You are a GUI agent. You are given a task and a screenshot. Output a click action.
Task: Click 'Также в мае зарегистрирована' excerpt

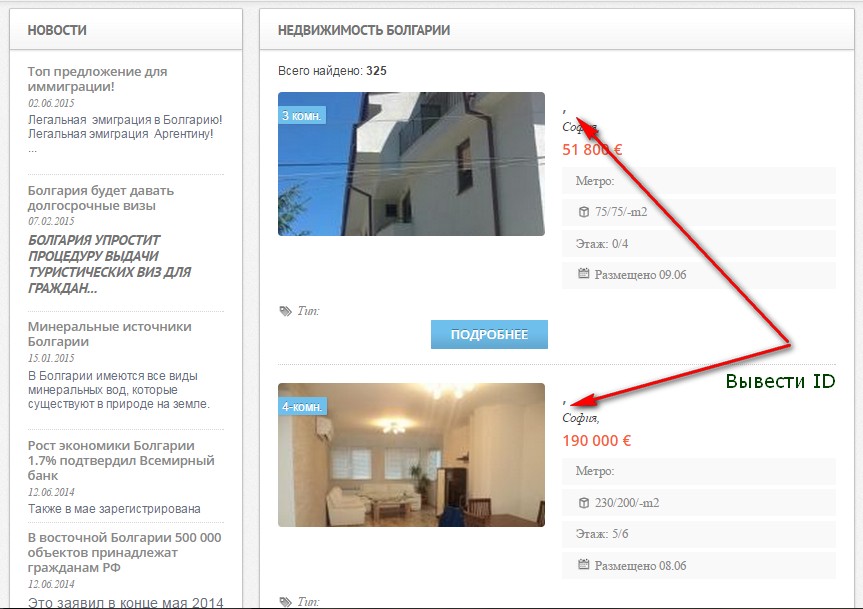[x=114, y=509]
